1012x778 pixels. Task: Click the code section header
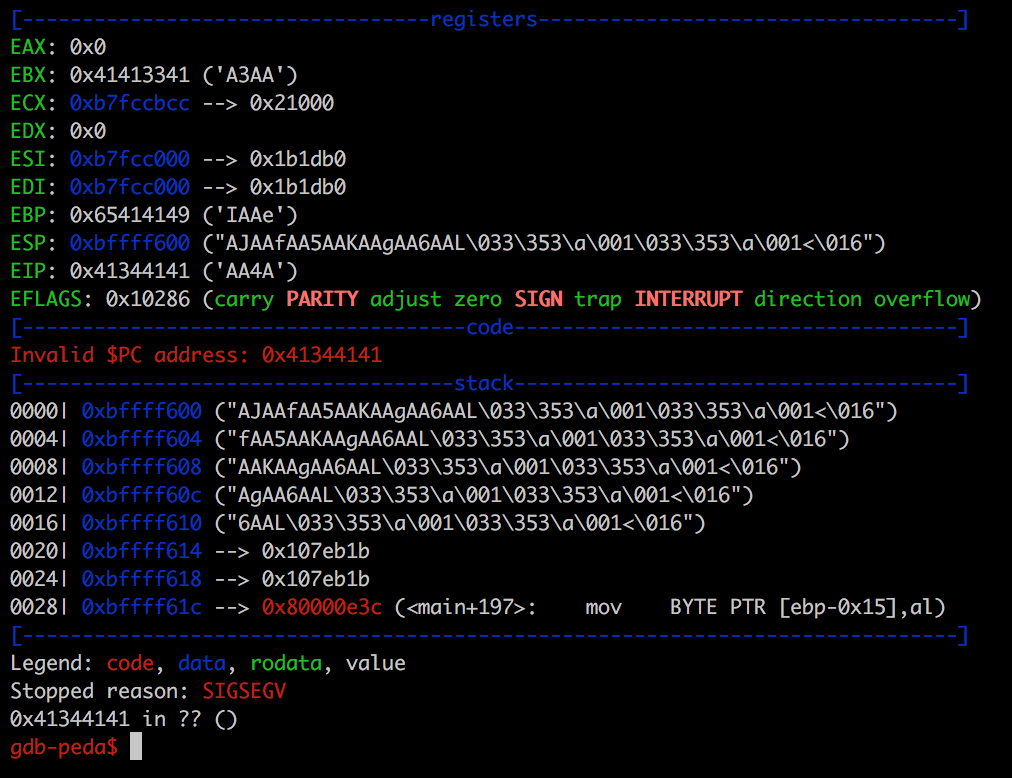coord(489,327)
